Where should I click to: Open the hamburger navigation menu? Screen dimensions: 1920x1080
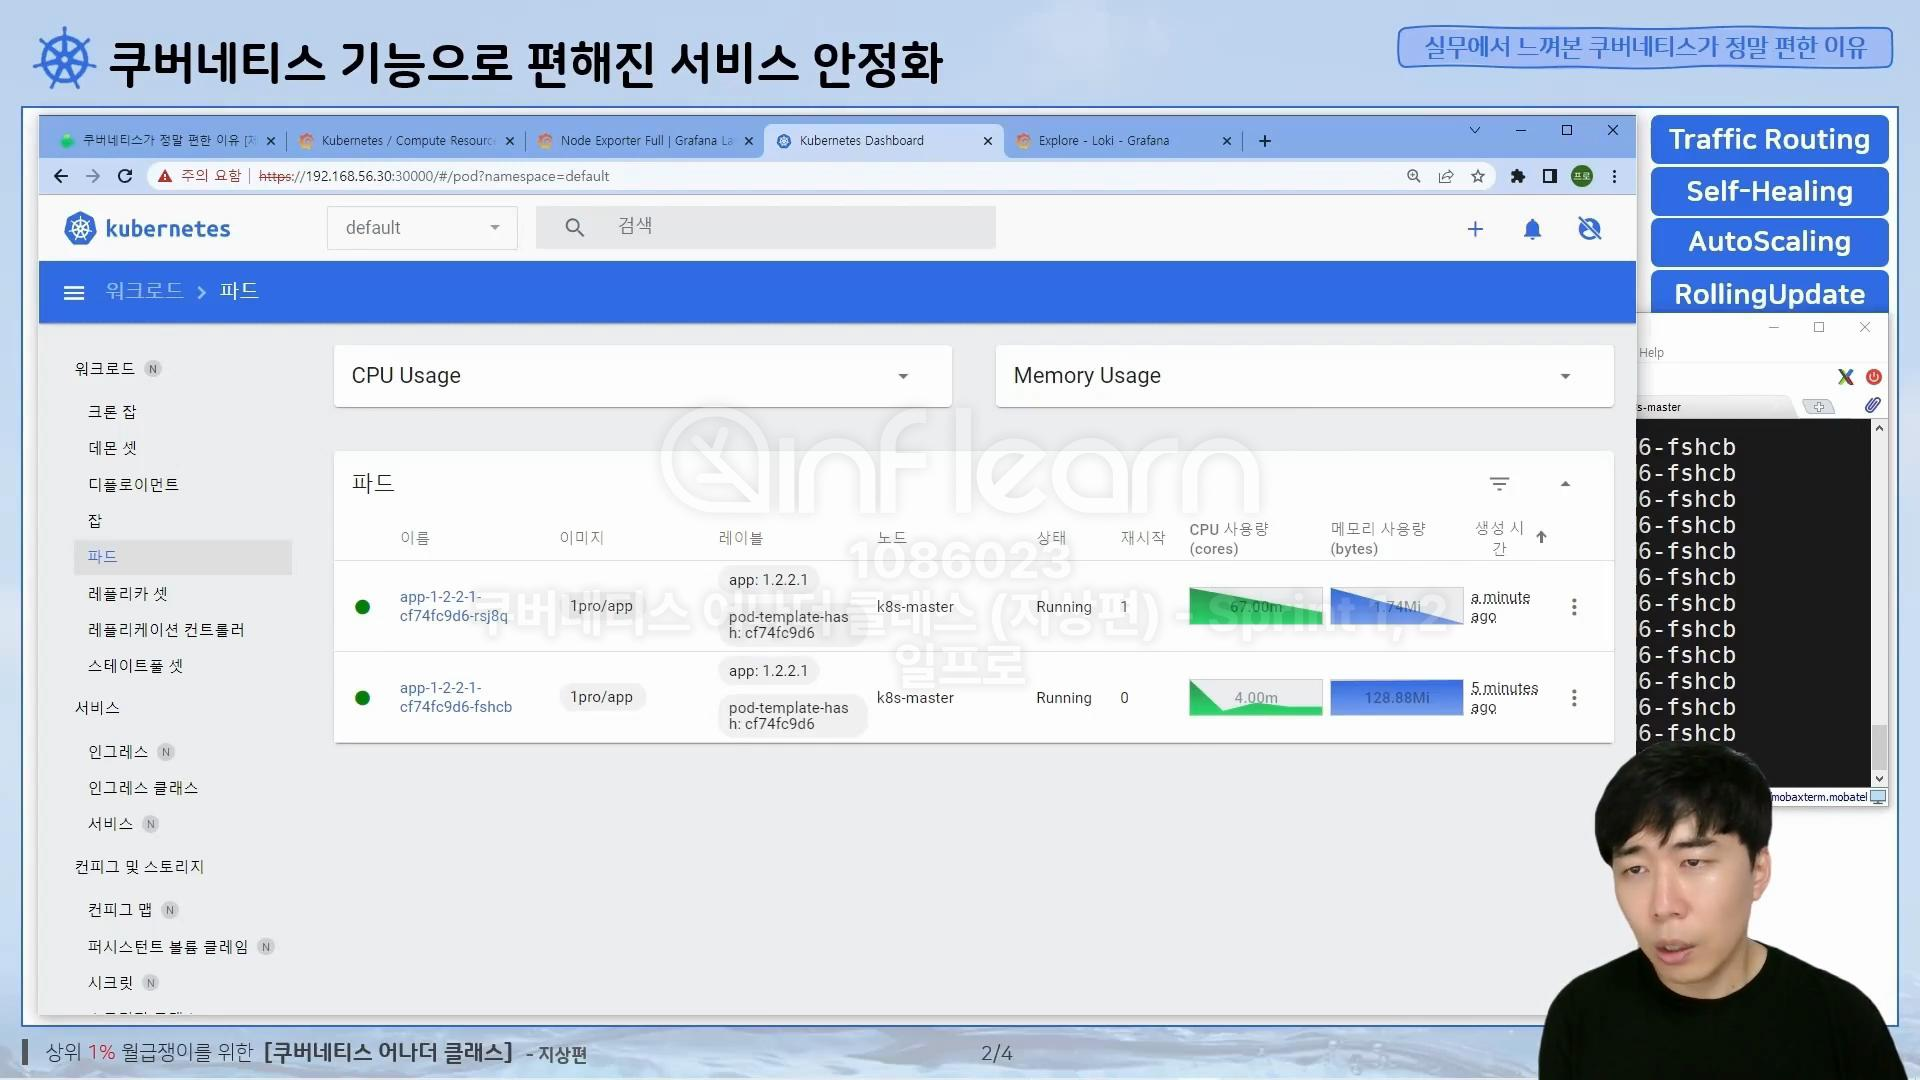[x=73, y=292]
